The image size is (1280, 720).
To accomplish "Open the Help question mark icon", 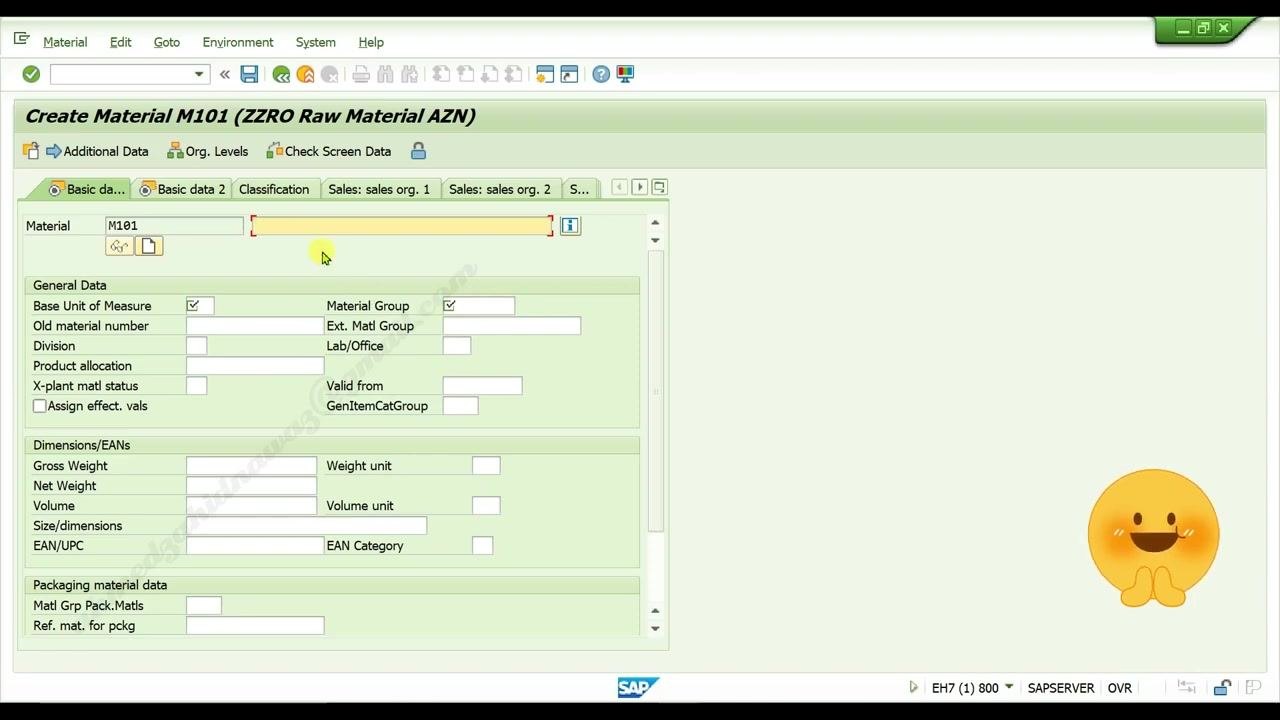I will pyautogui.click(x=601, y=74).
